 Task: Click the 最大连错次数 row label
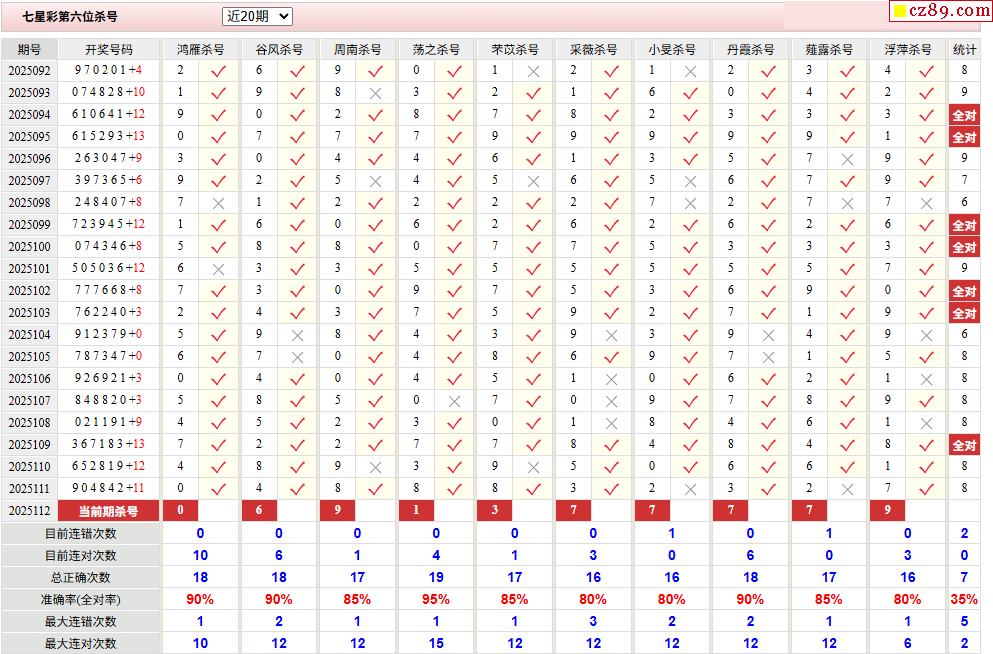point(80,622)
